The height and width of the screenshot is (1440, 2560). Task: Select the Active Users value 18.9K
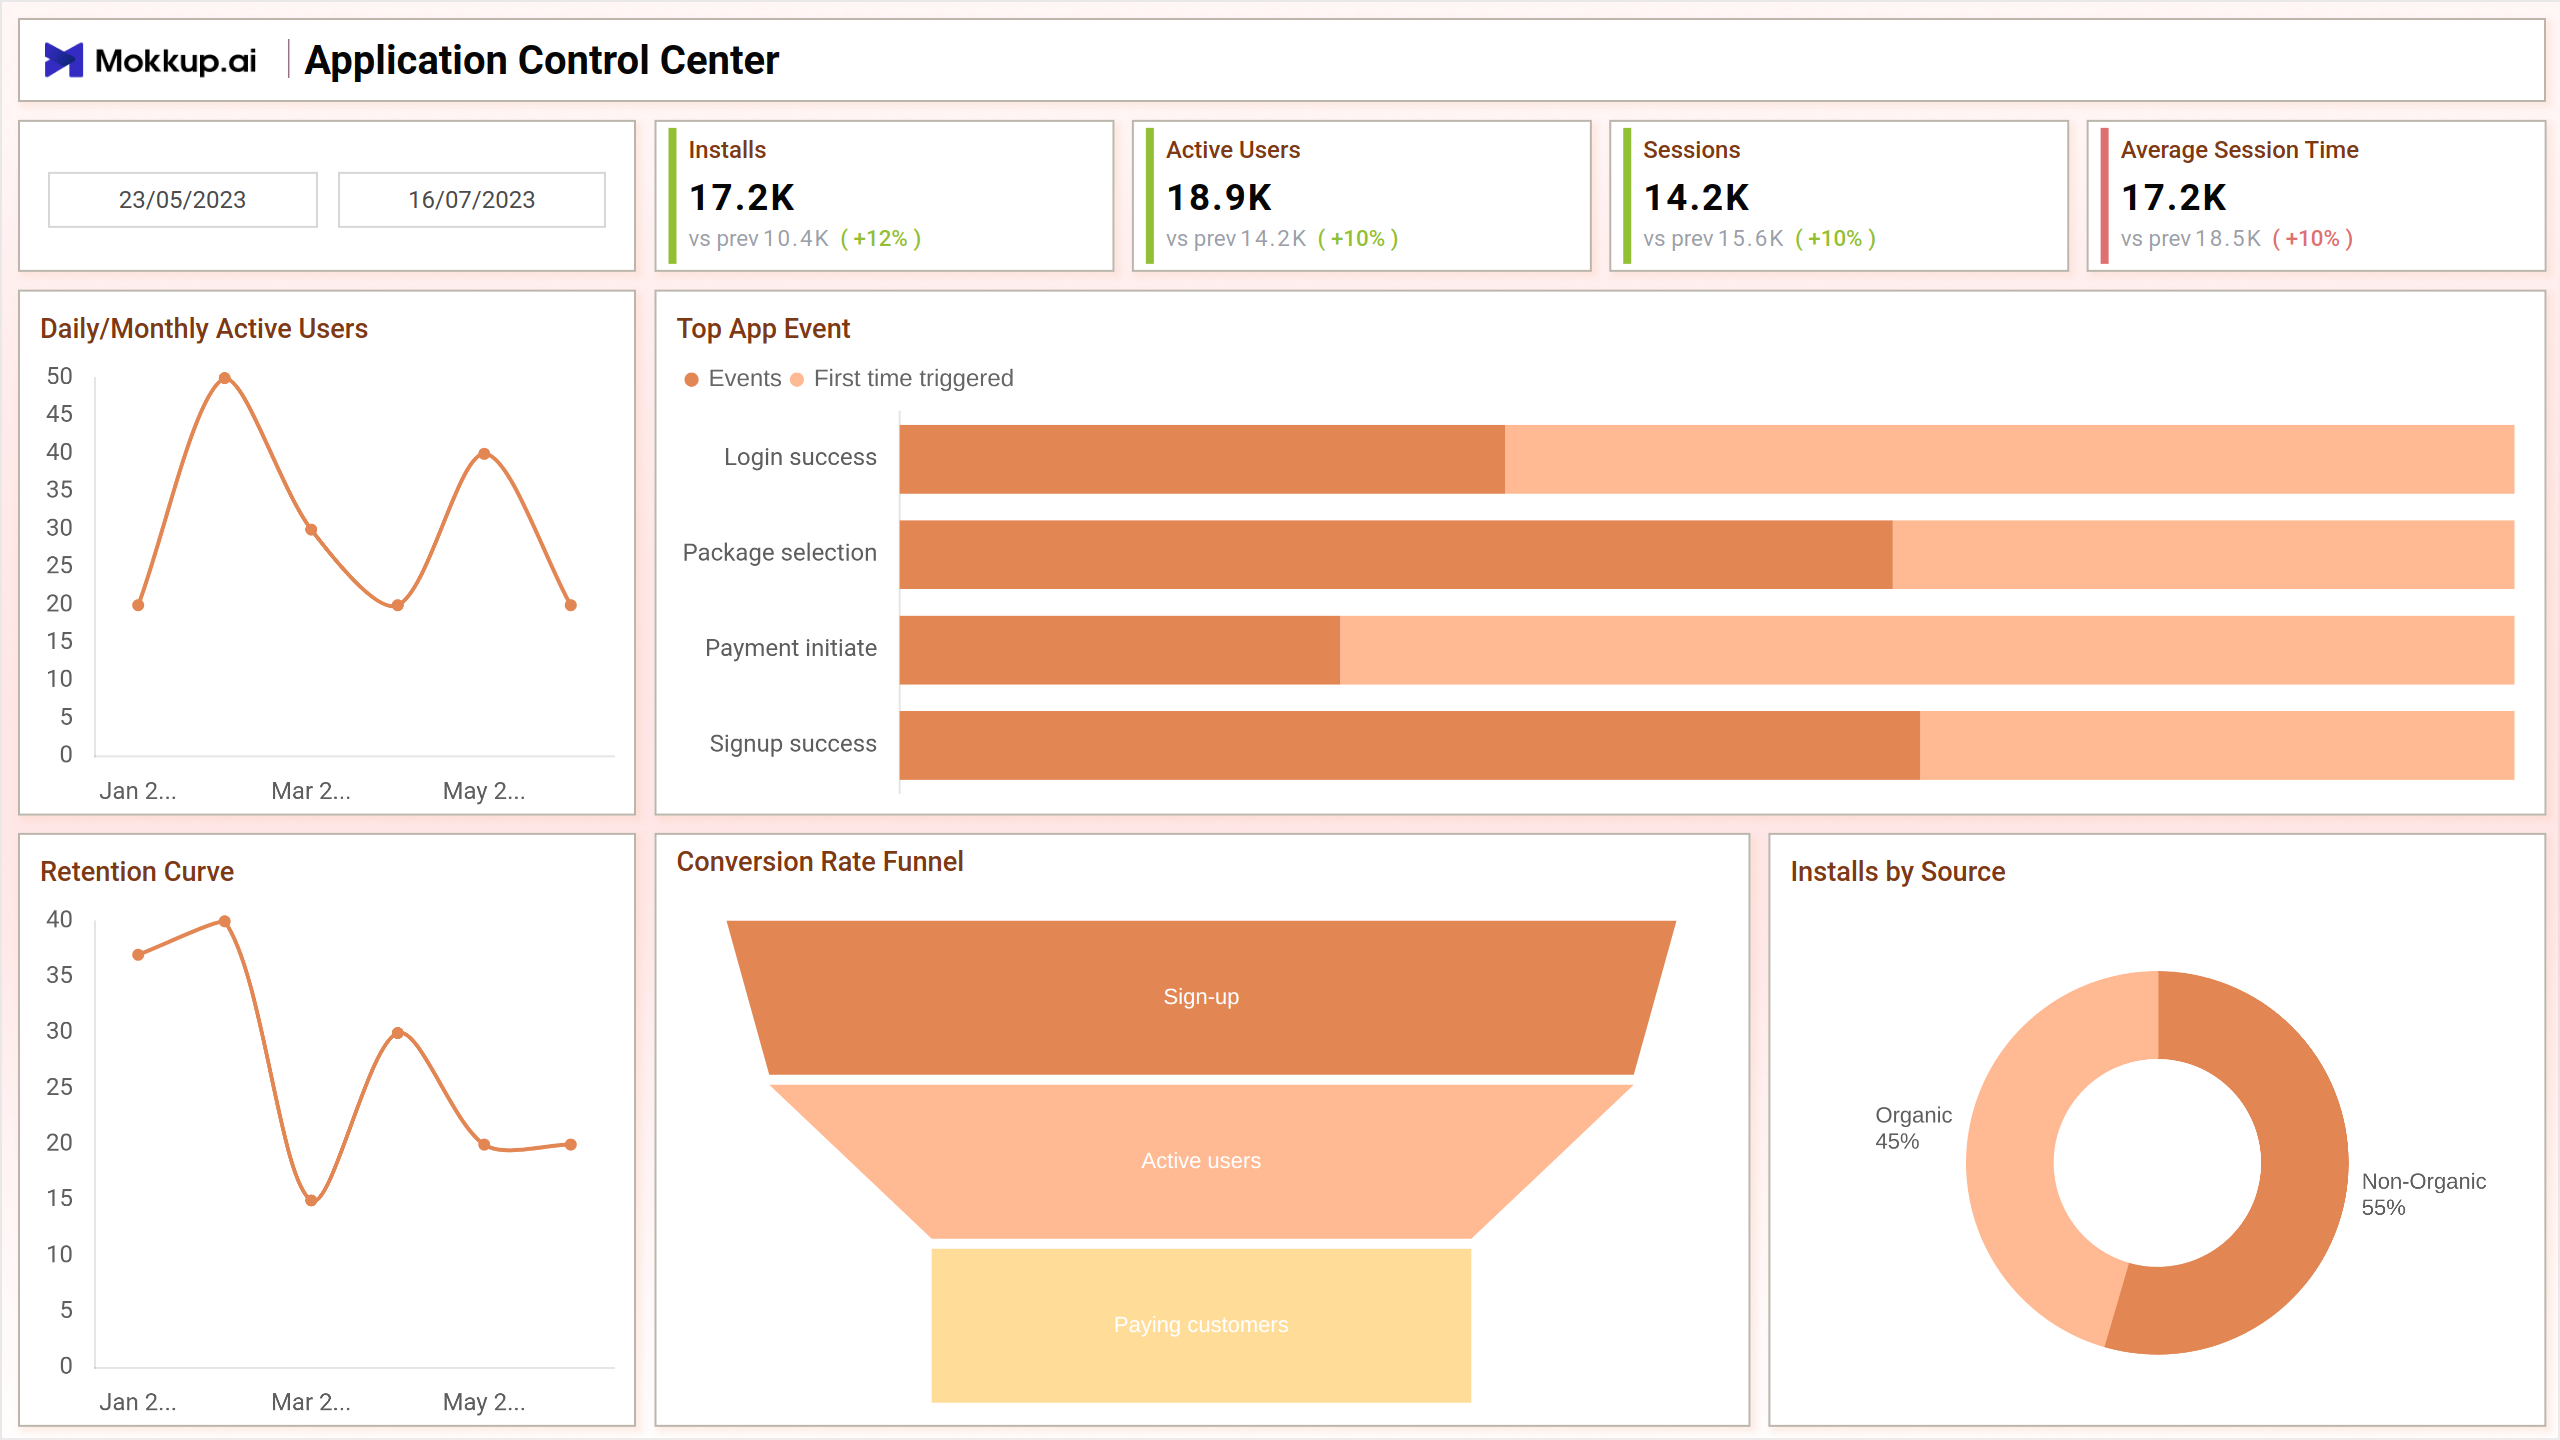[x=1219, y=198]
